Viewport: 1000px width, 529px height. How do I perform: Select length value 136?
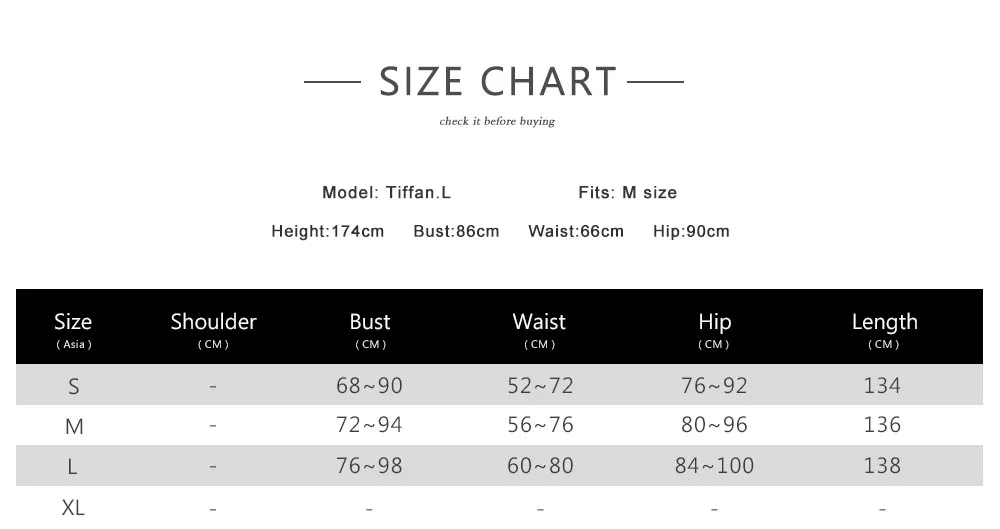(882, 425)
